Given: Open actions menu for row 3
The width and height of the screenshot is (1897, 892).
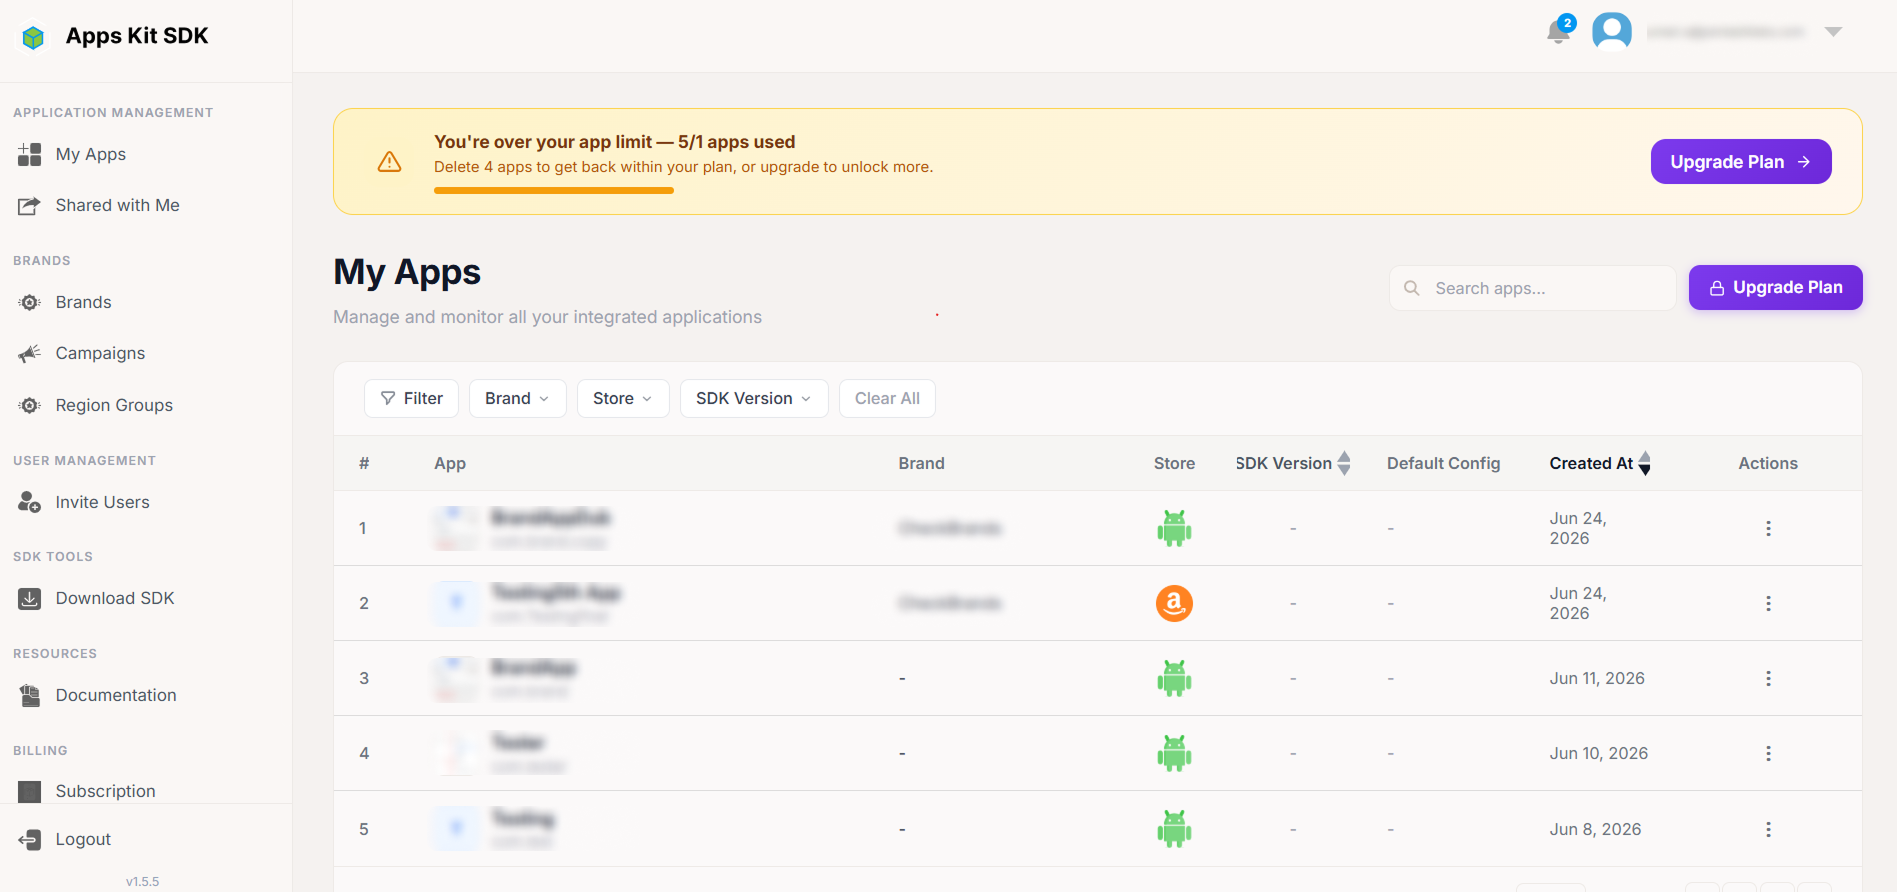Looking at the screenshot, I should point(1768,678).
